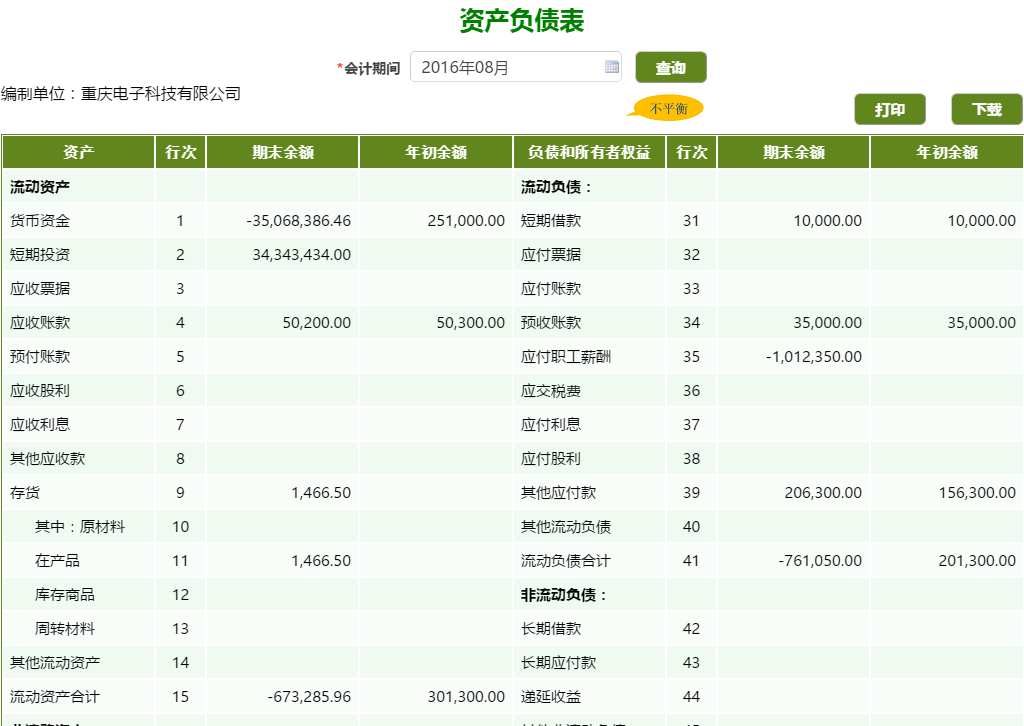The width and height of the screenshot is (1024, 726).
Task: Select 短期投资 row label
Action: pyautogui.click(x=40, y=255)
